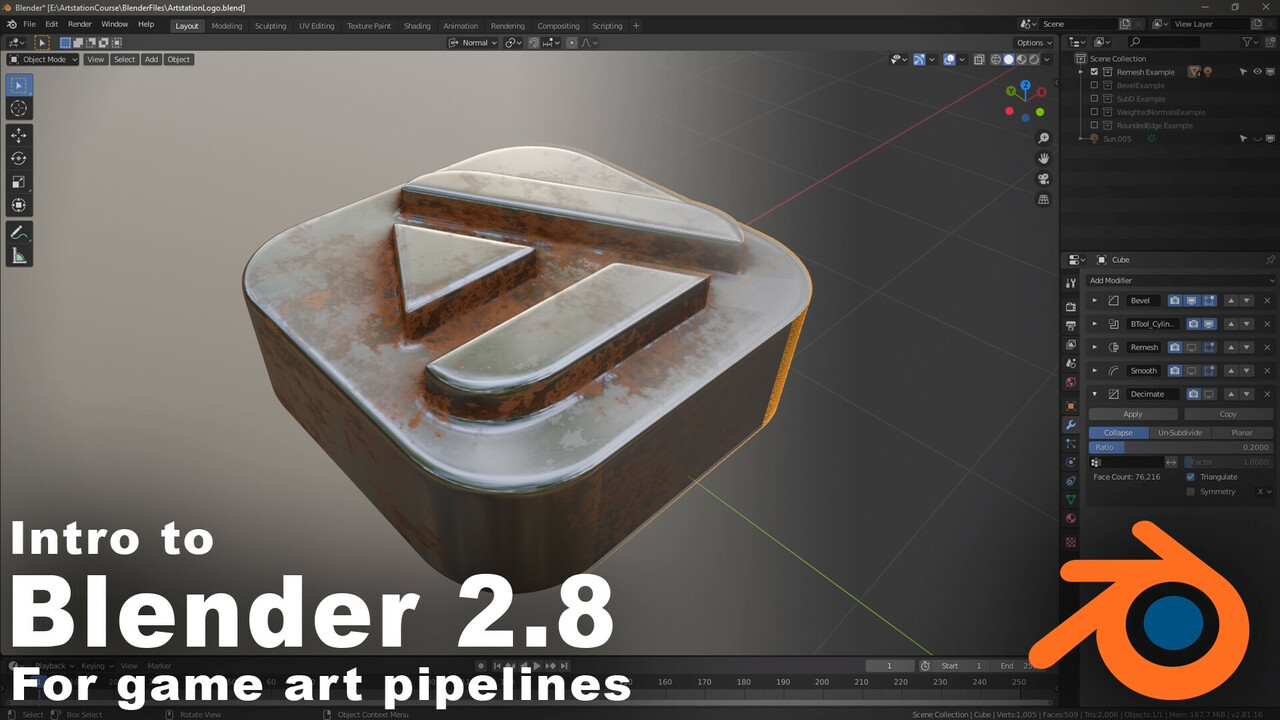Image resolution: width=1280 pixels, height=720 pixels.
Task: Open the Object properties tab
Action: 1071,406
